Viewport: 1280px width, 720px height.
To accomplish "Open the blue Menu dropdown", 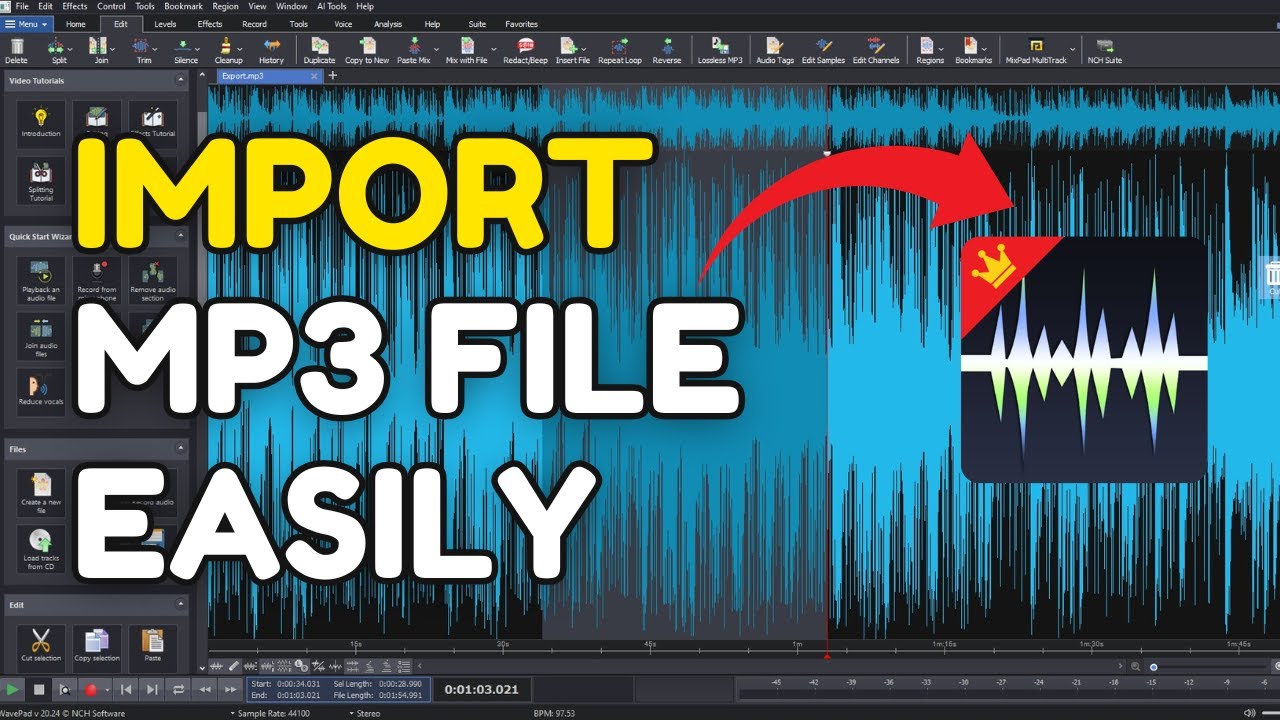I will (26, 23).
